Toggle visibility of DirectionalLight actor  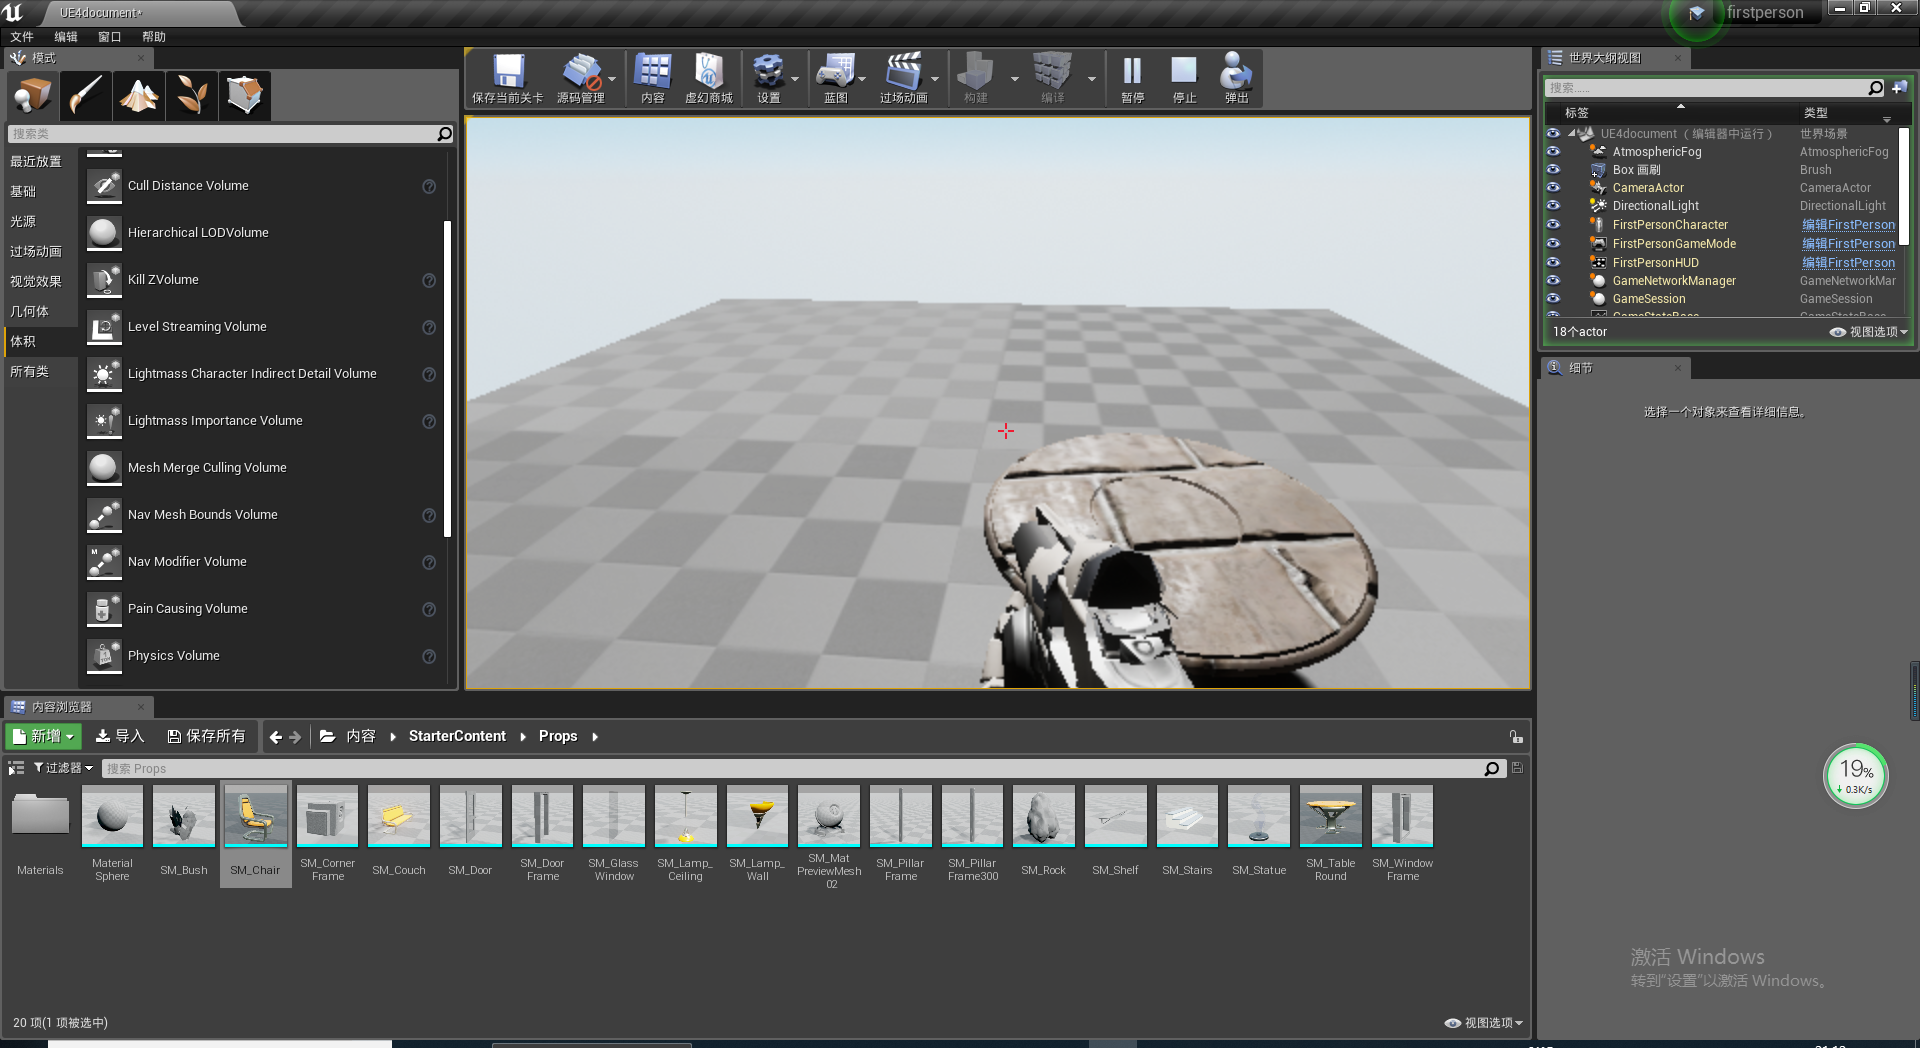tap(1553, 206)
